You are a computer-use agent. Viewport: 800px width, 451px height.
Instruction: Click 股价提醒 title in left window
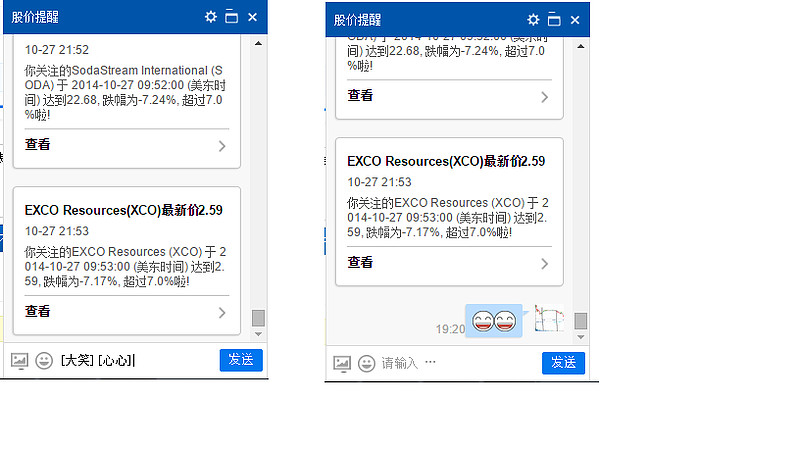click(35, 17)
